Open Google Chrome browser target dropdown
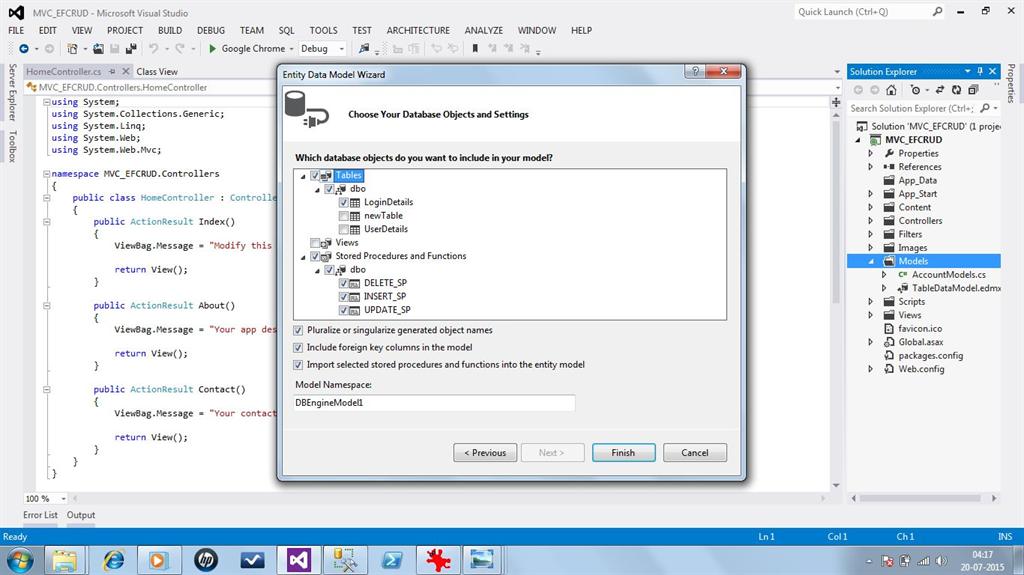This screenshot has width=1024, height=575. (x=291, y=49)
